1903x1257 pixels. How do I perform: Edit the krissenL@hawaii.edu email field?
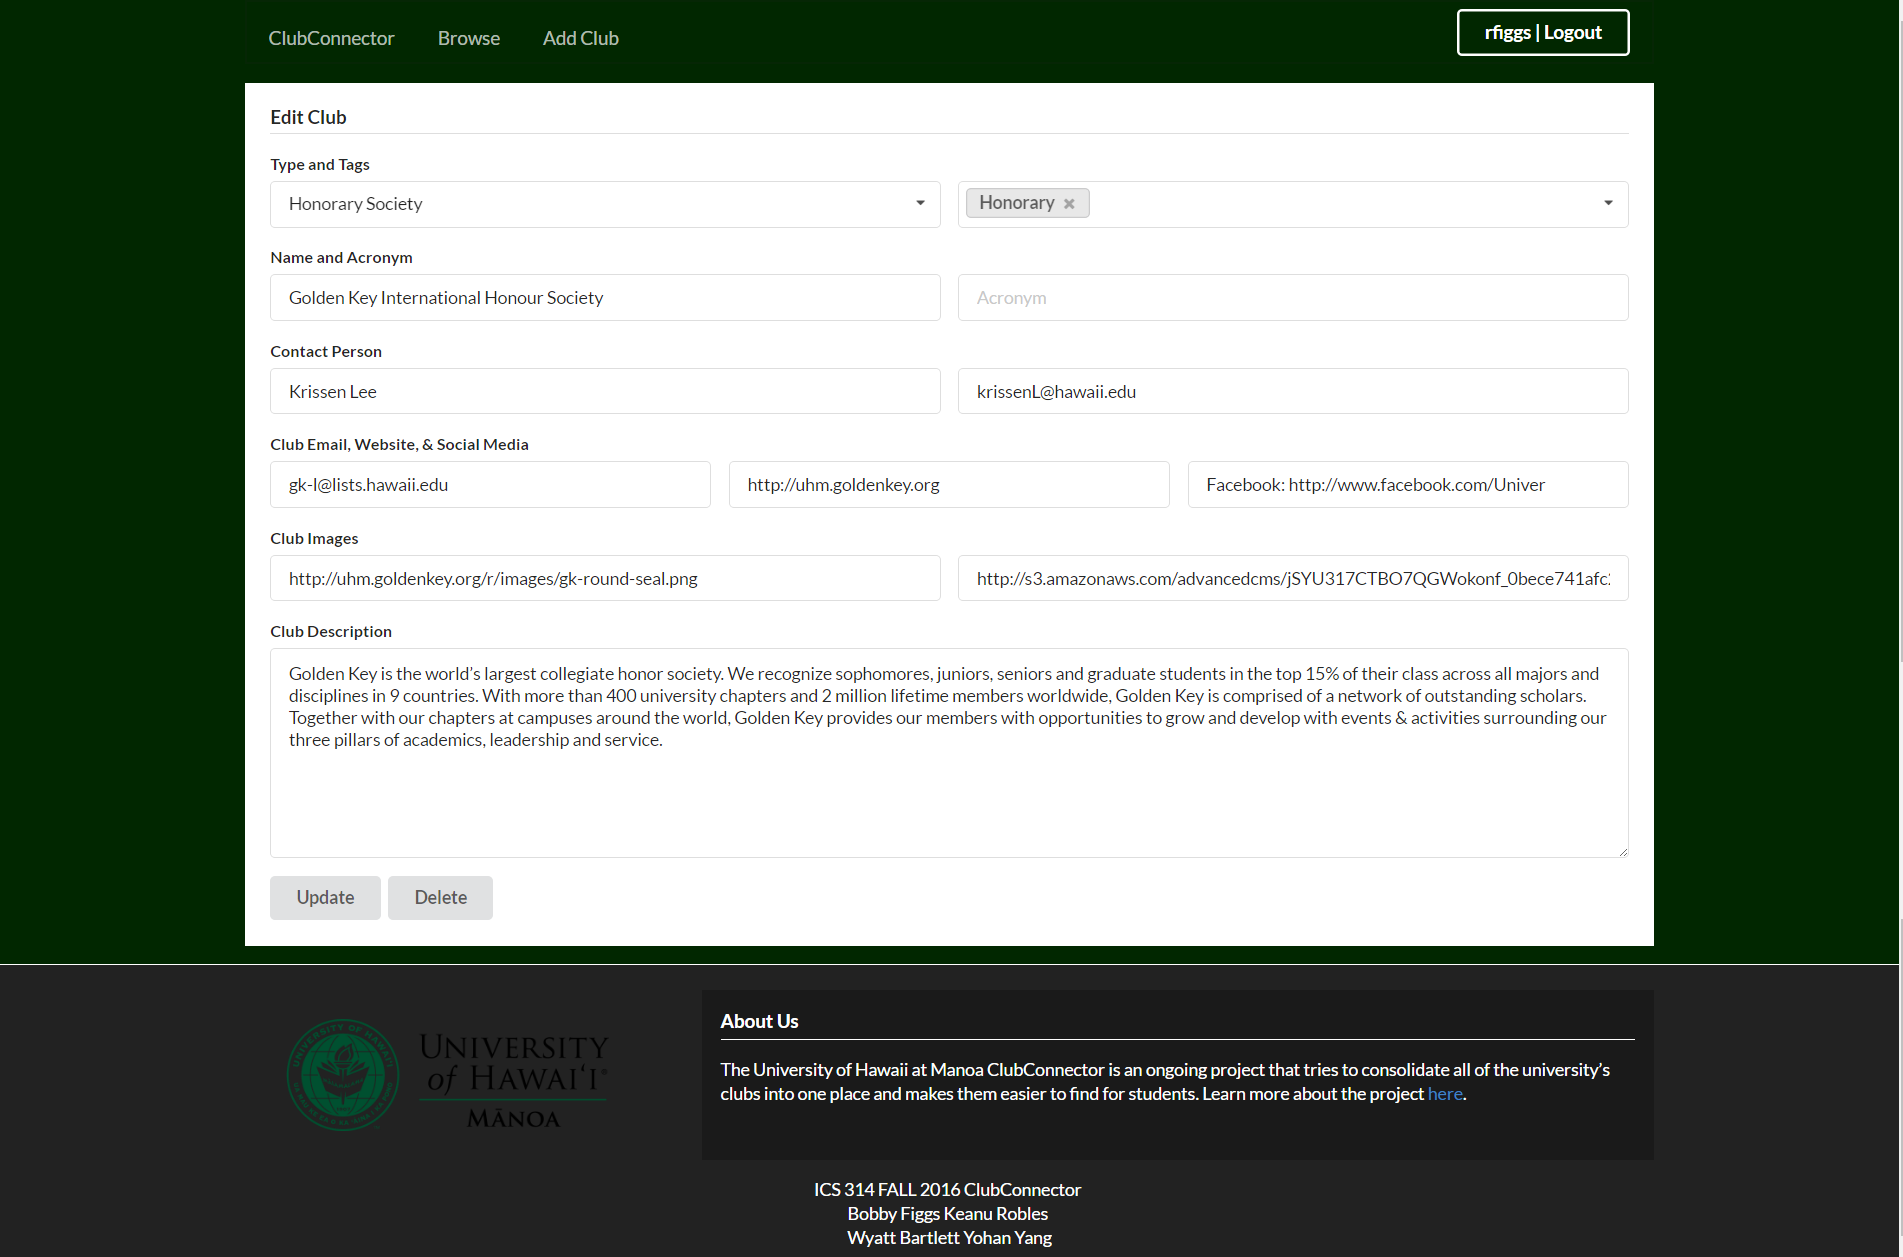tap(1293, 391)
